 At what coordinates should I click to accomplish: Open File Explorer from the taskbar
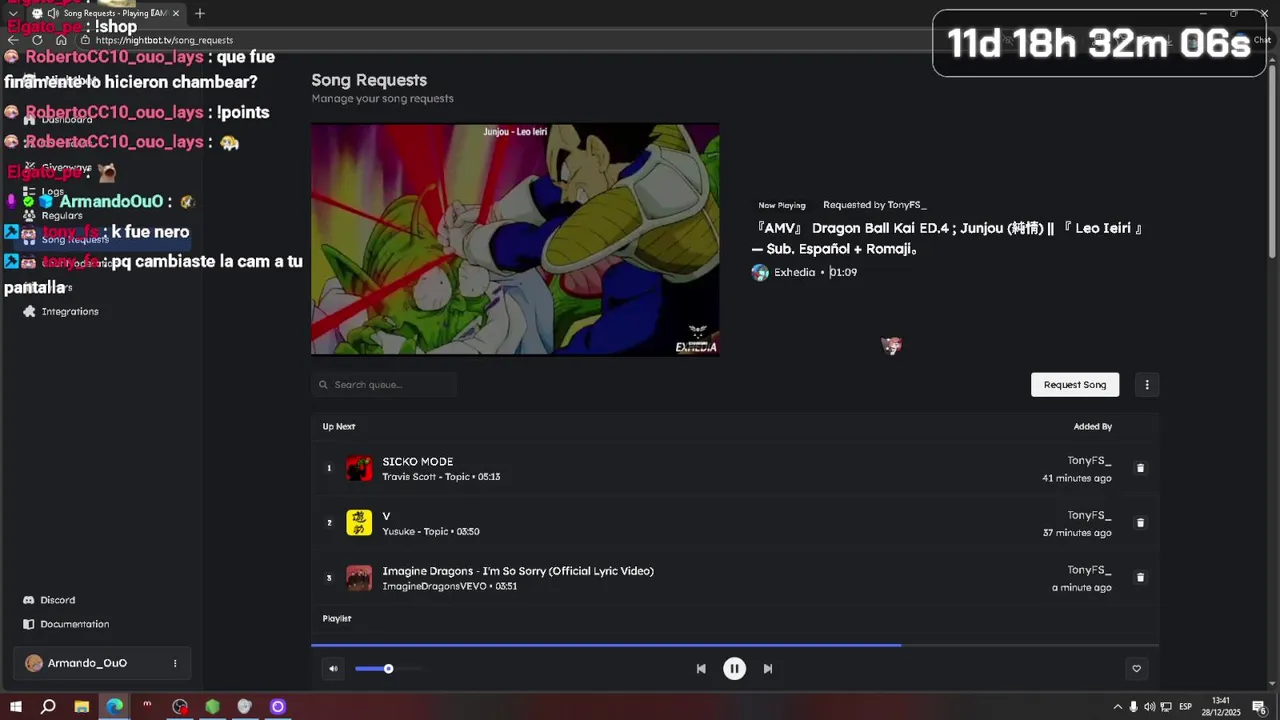tap(82, 707)
